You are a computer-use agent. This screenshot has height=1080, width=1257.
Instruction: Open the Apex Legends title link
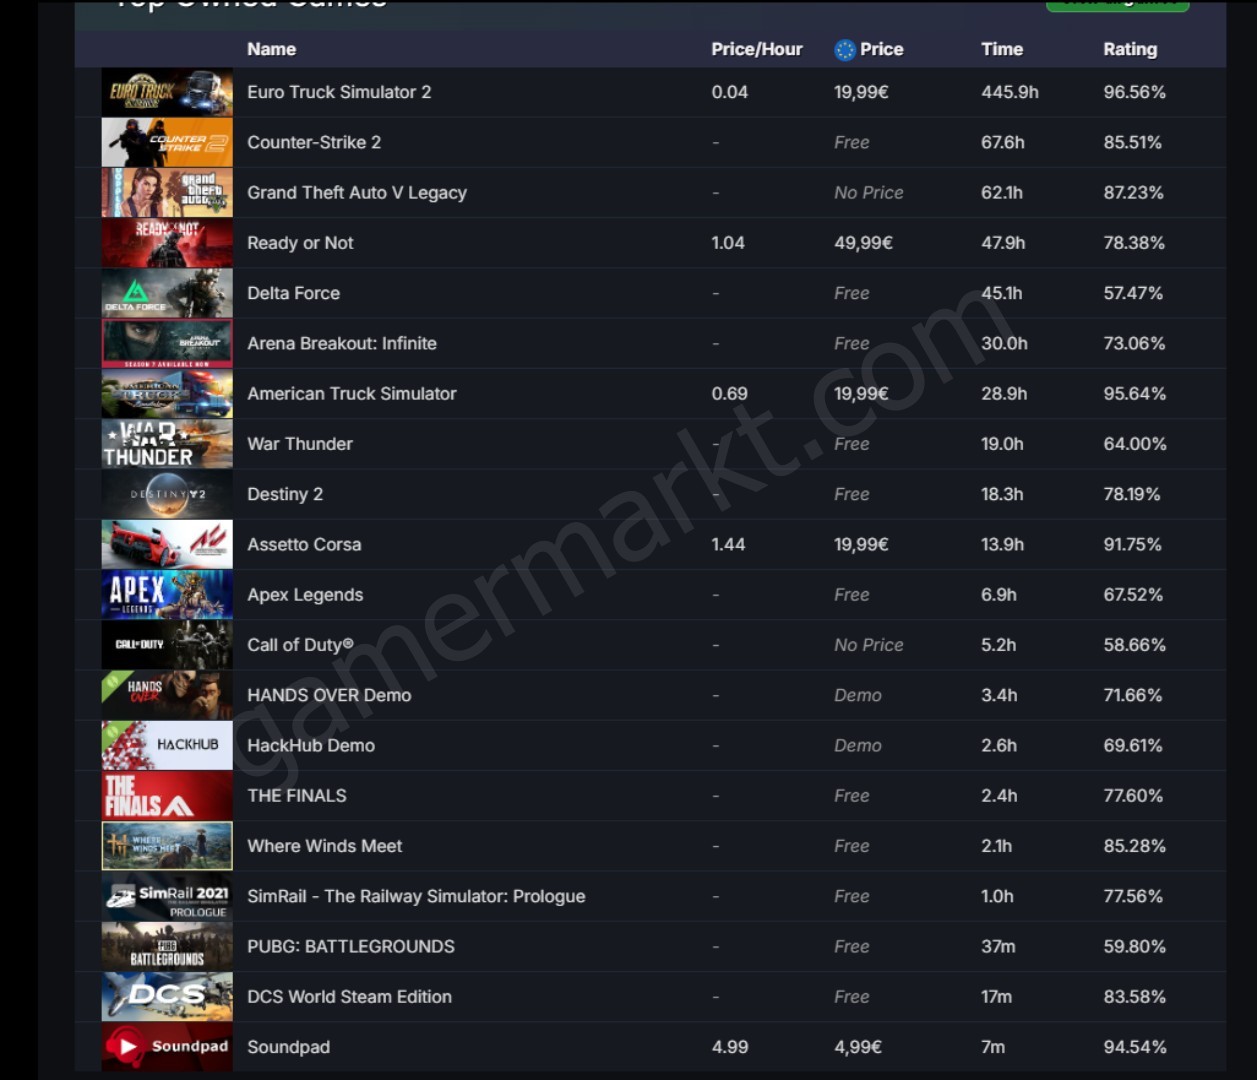[305, 595]
